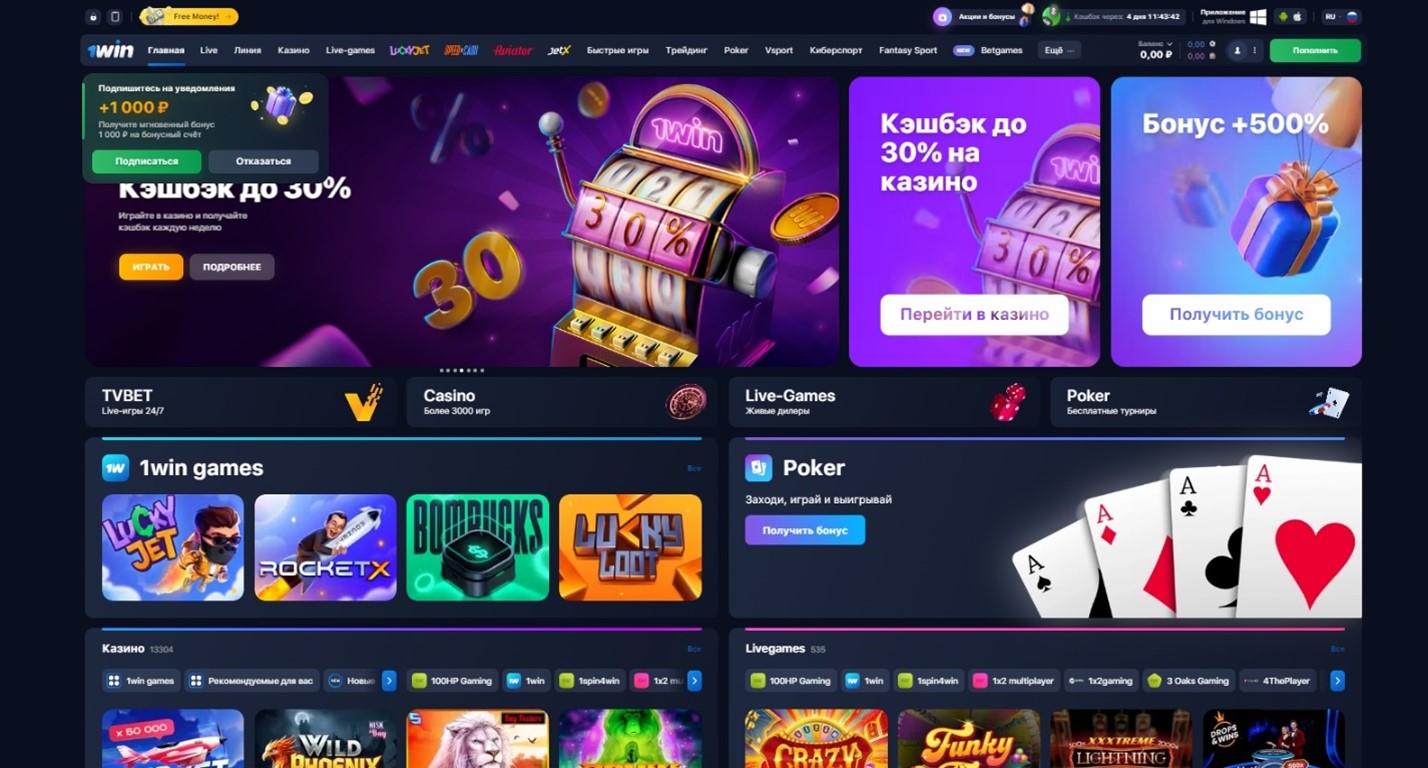Decline notifications with Отказаться button

pos(264,161)
